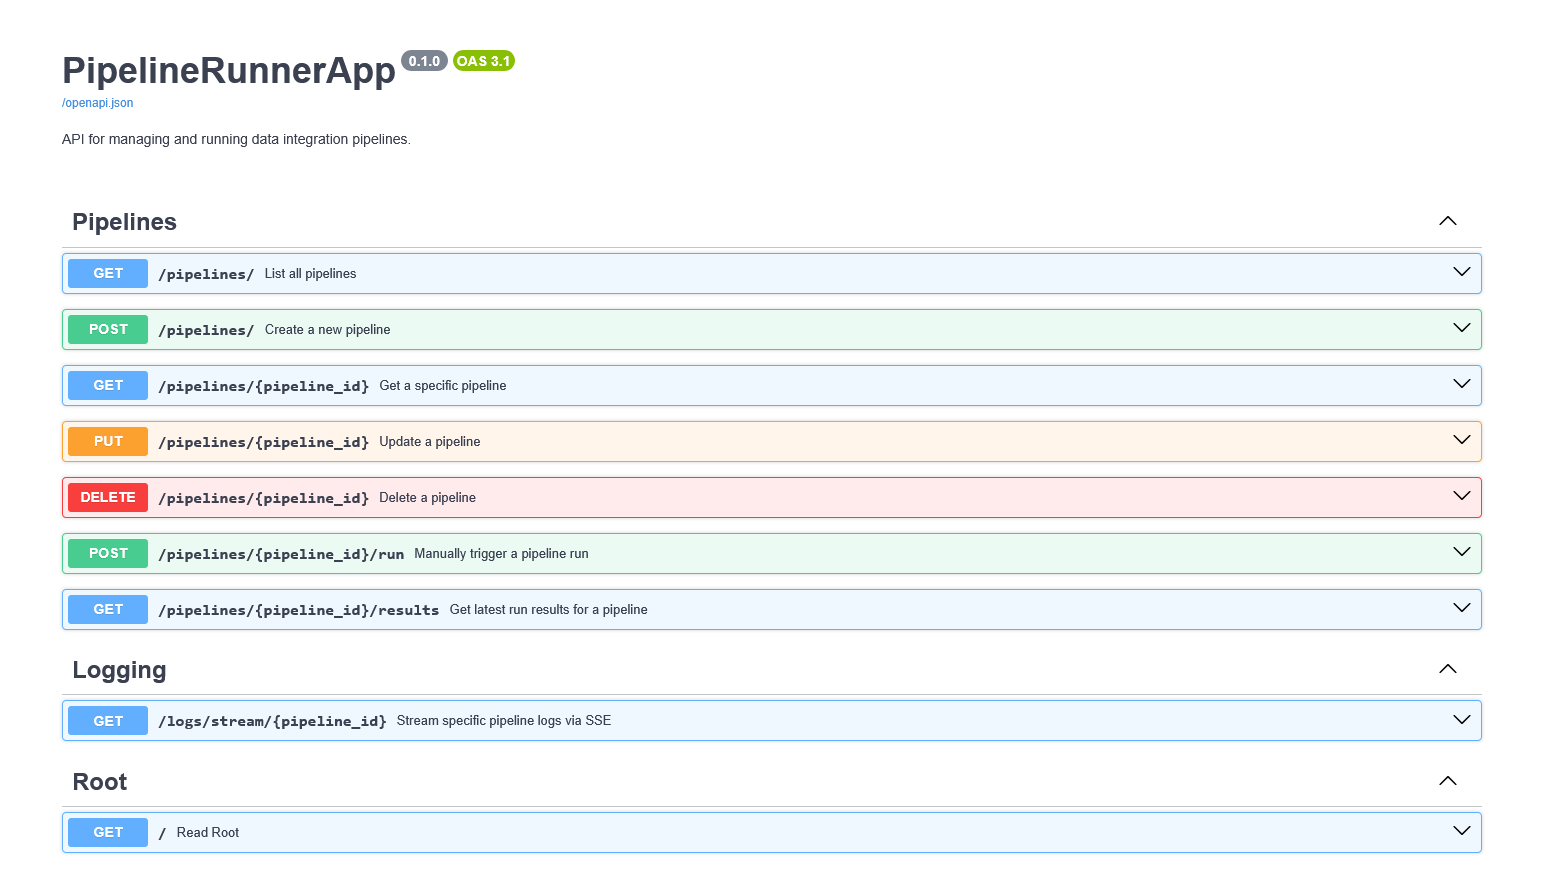This screenshot has height=890, width=1541.
Task: Expand the Get a specific pipeline arrow
Action: [1461, 385]
